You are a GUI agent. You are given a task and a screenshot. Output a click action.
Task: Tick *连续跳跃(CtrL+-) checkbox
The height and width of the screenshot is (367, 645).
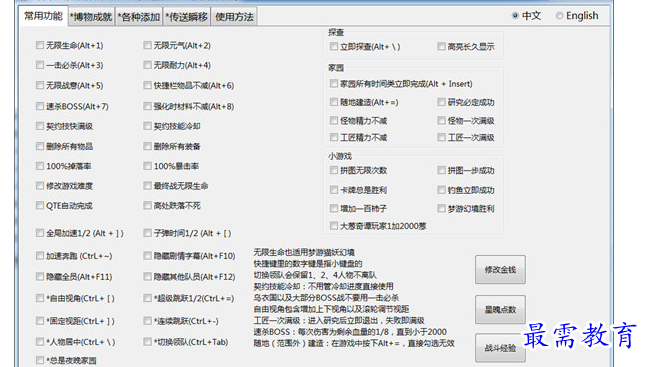point(147,321)
